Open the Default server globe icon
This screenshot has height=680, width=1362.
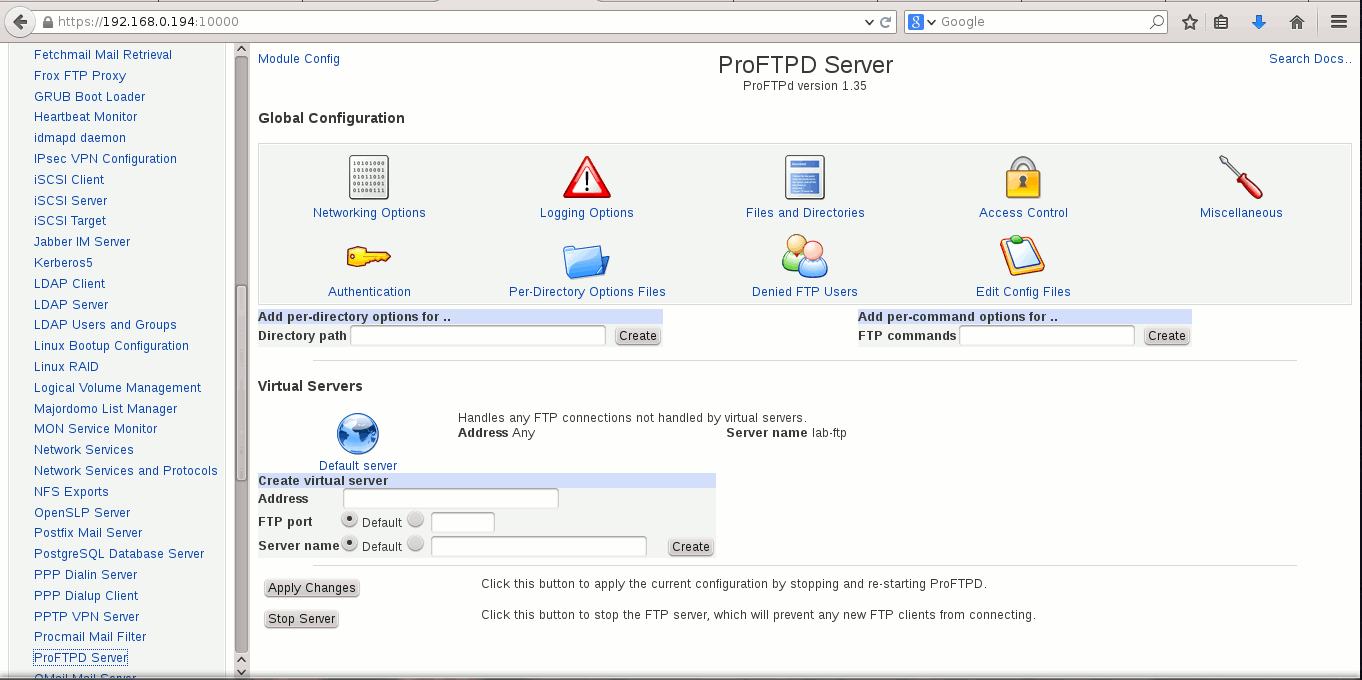pos(358,434)
